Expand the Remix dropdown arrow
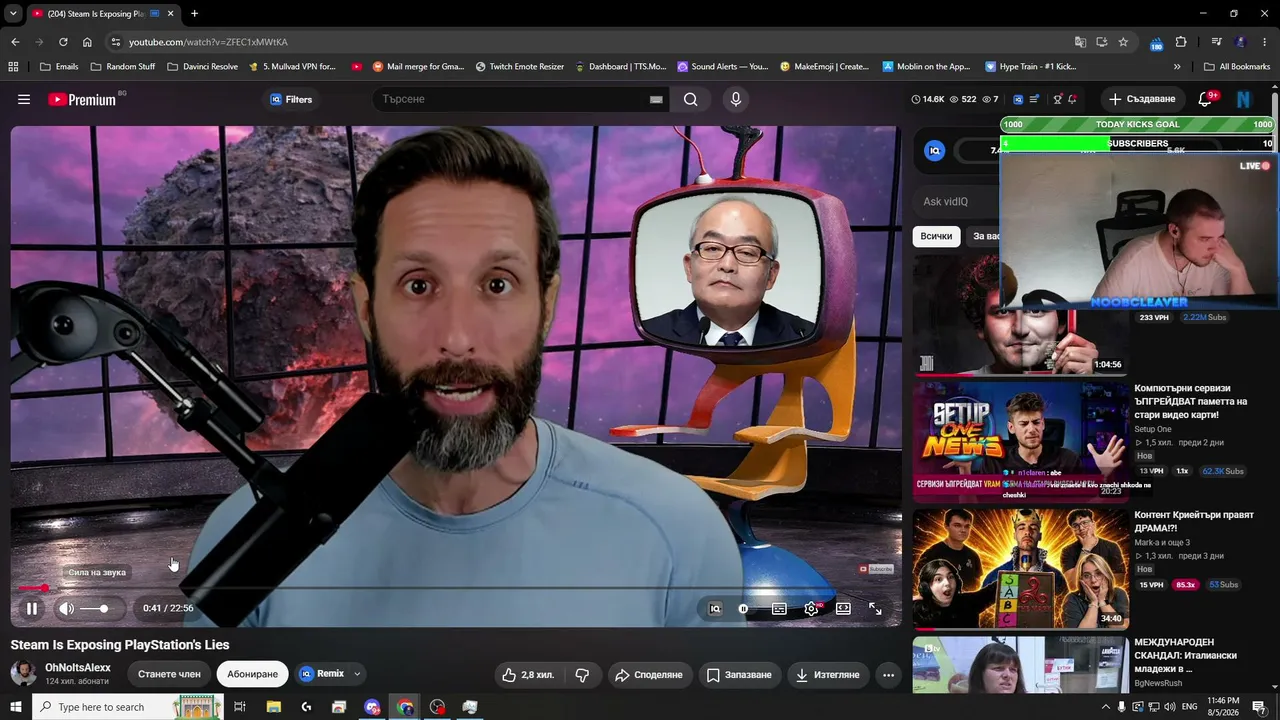The height and width of the screenshot is (720, 1280). (x=357, y=674)
